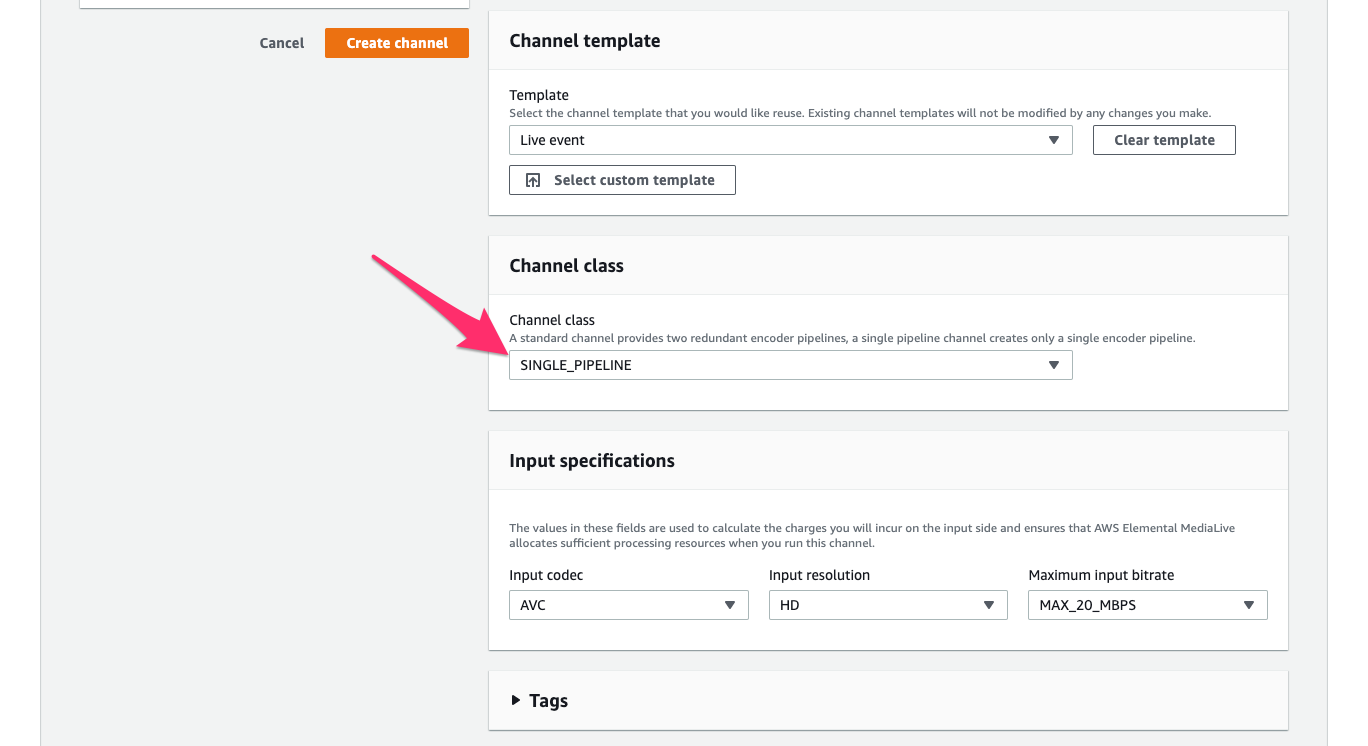
Task: Click the dropdown arrow on the Template selector
Action: 1054,140
